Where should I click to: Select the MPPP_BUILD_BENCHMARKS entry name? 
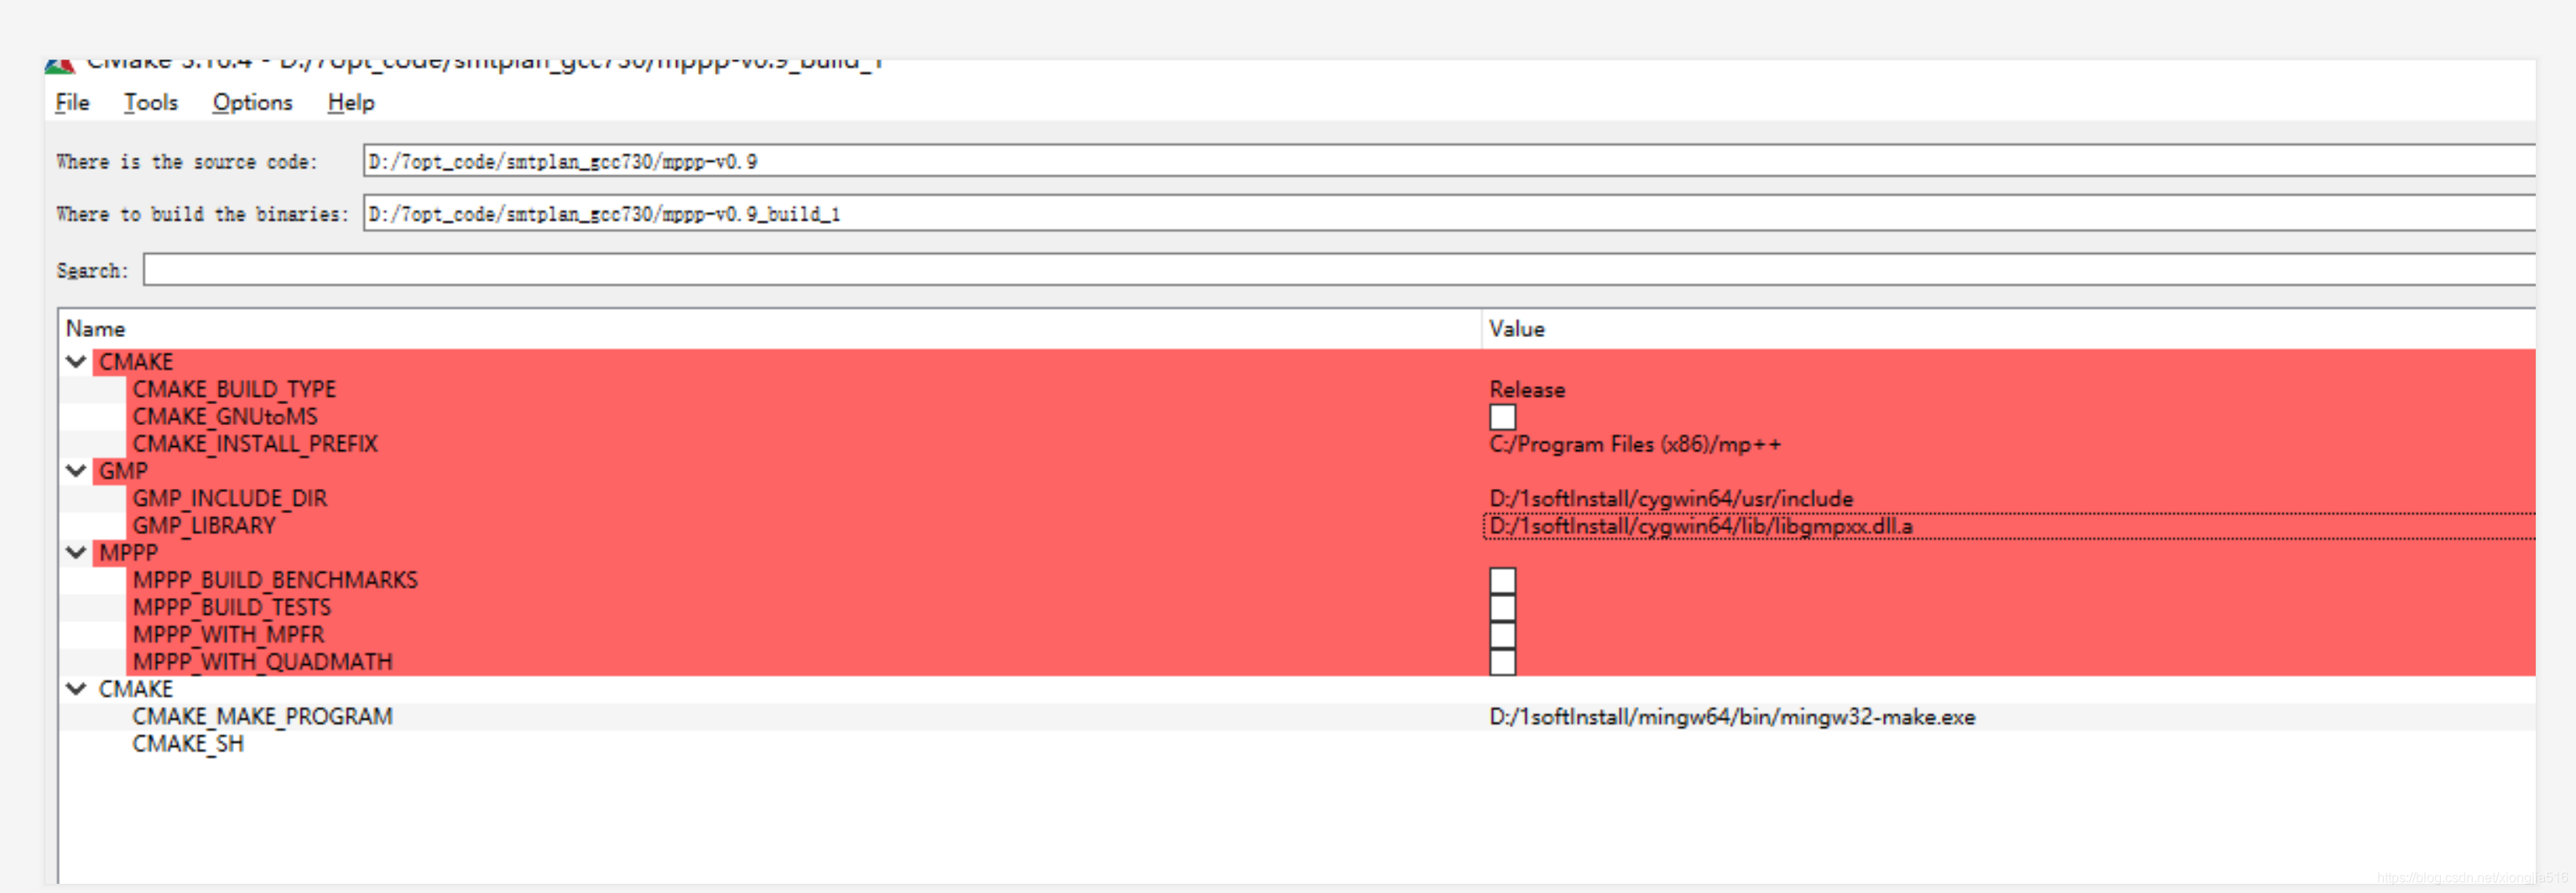point(275,581)
